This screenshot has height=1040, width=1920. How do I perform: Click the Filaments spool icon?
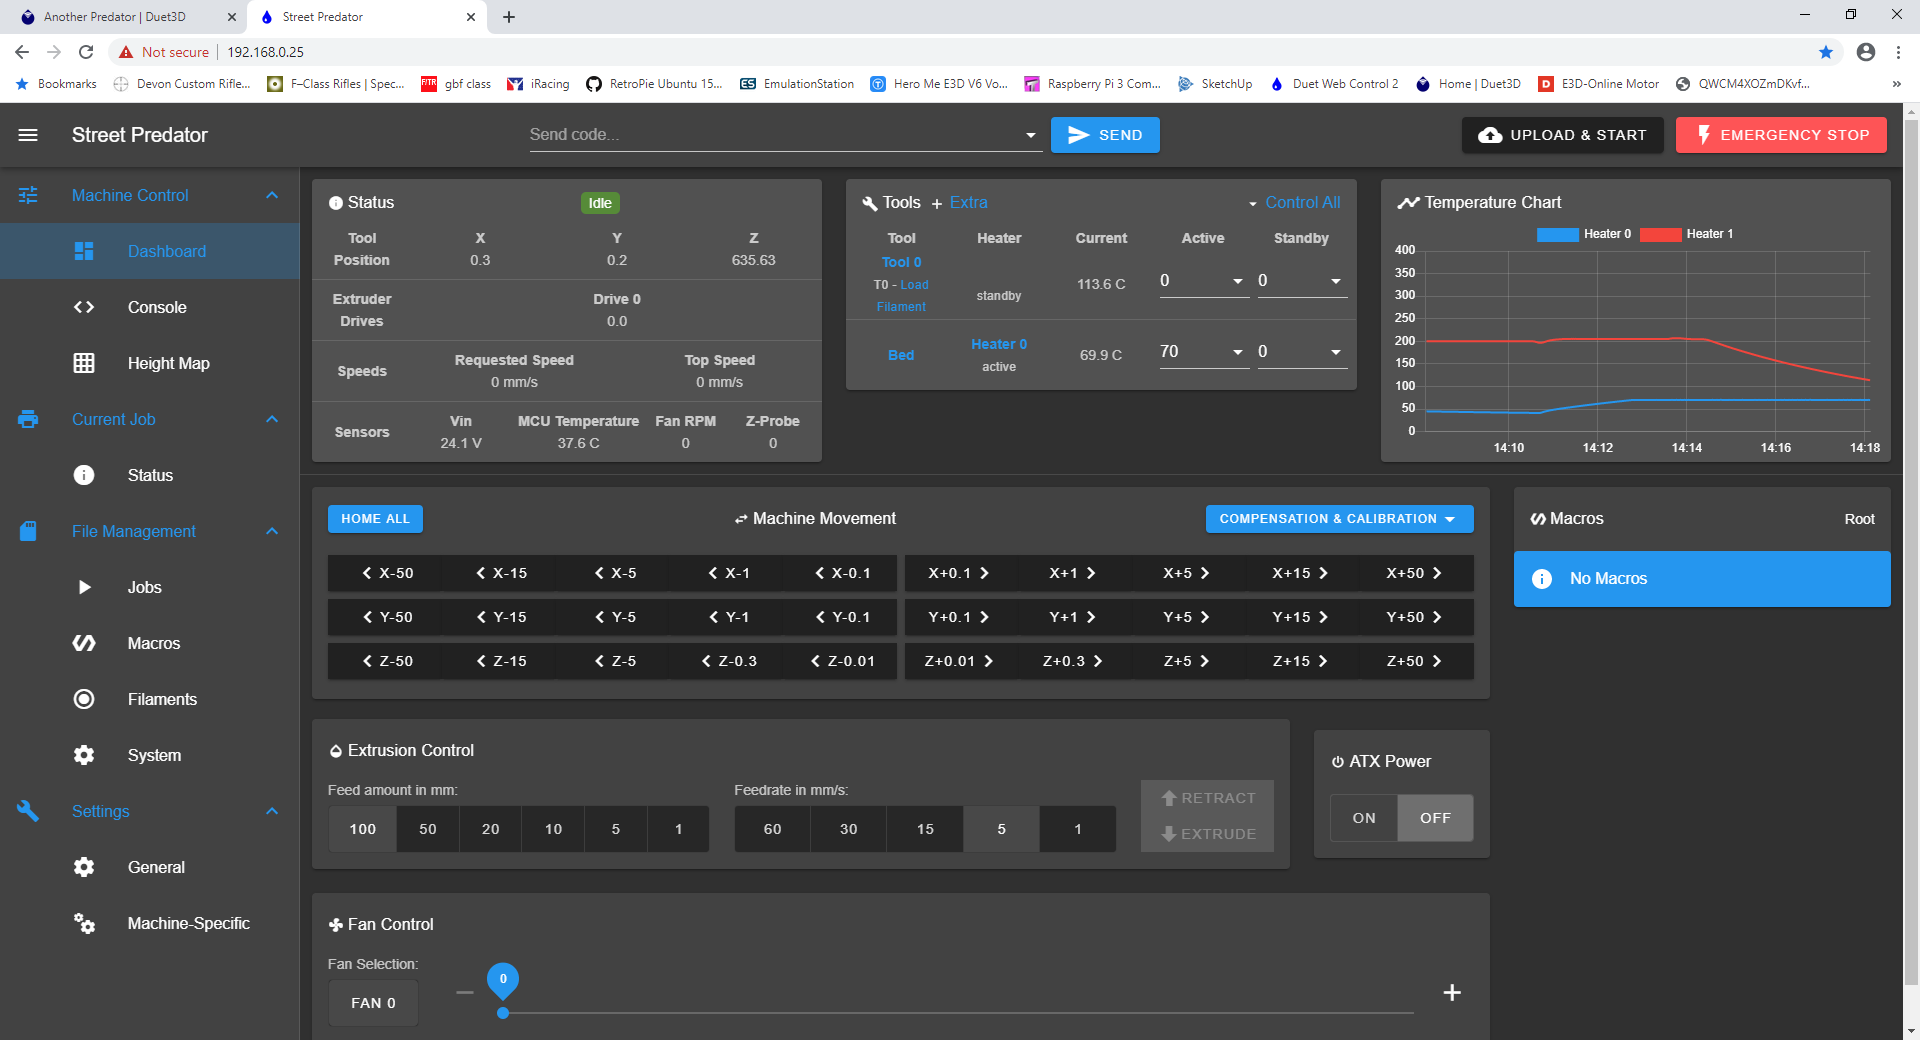tap(84, 699)
